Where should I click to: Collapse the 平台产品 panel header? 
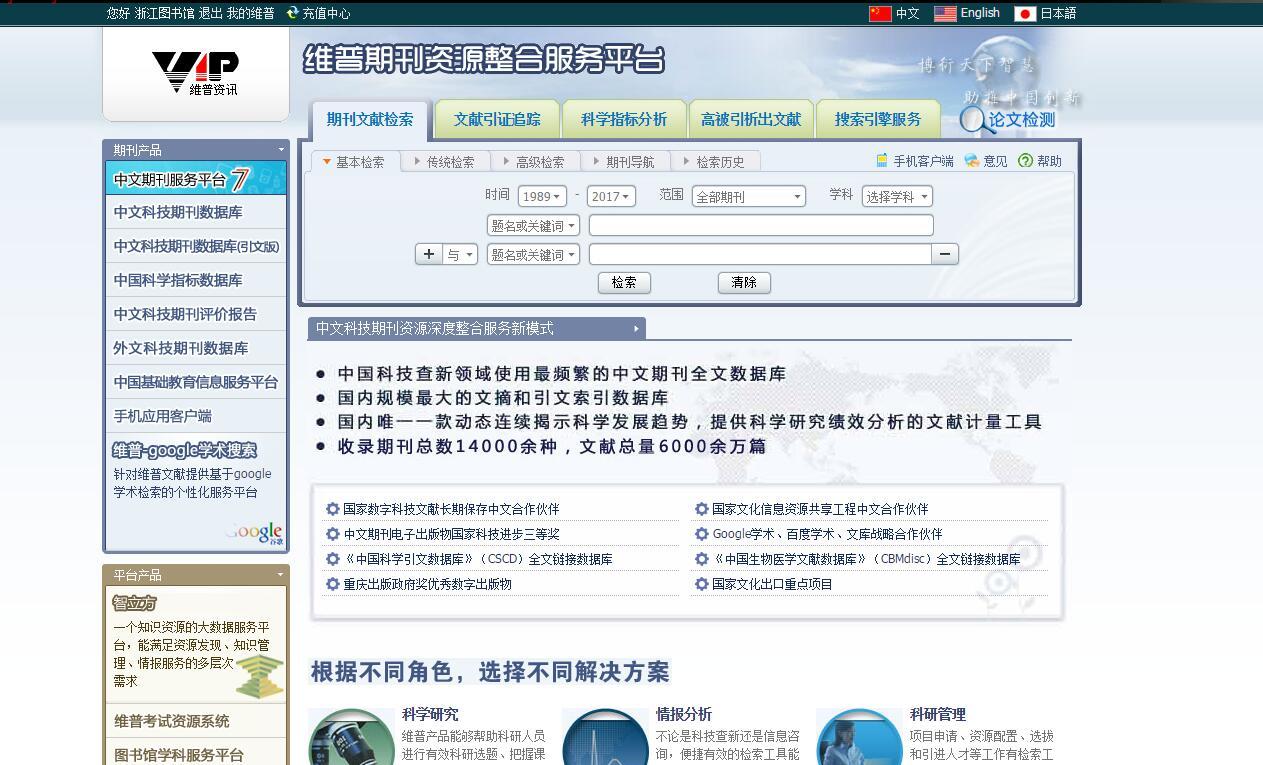point(196,575)
